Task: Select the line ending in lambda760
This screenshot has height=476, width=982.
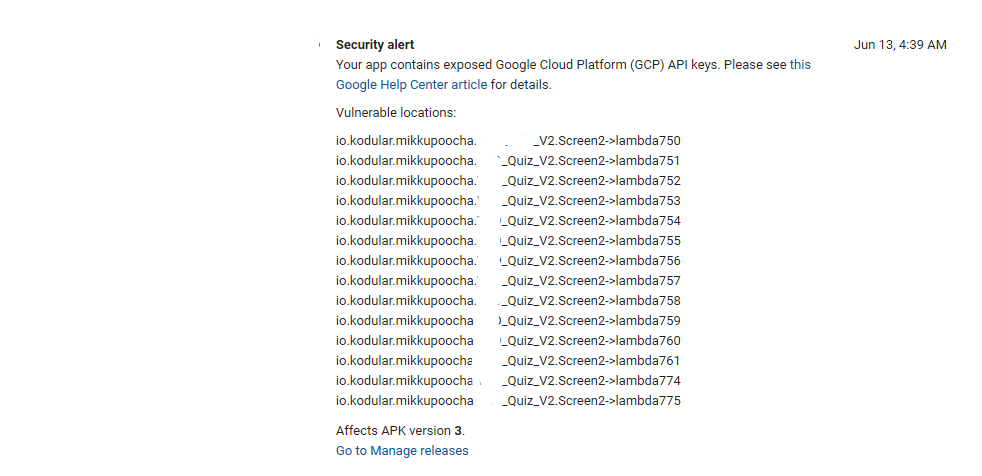Action: click(508, 341)
